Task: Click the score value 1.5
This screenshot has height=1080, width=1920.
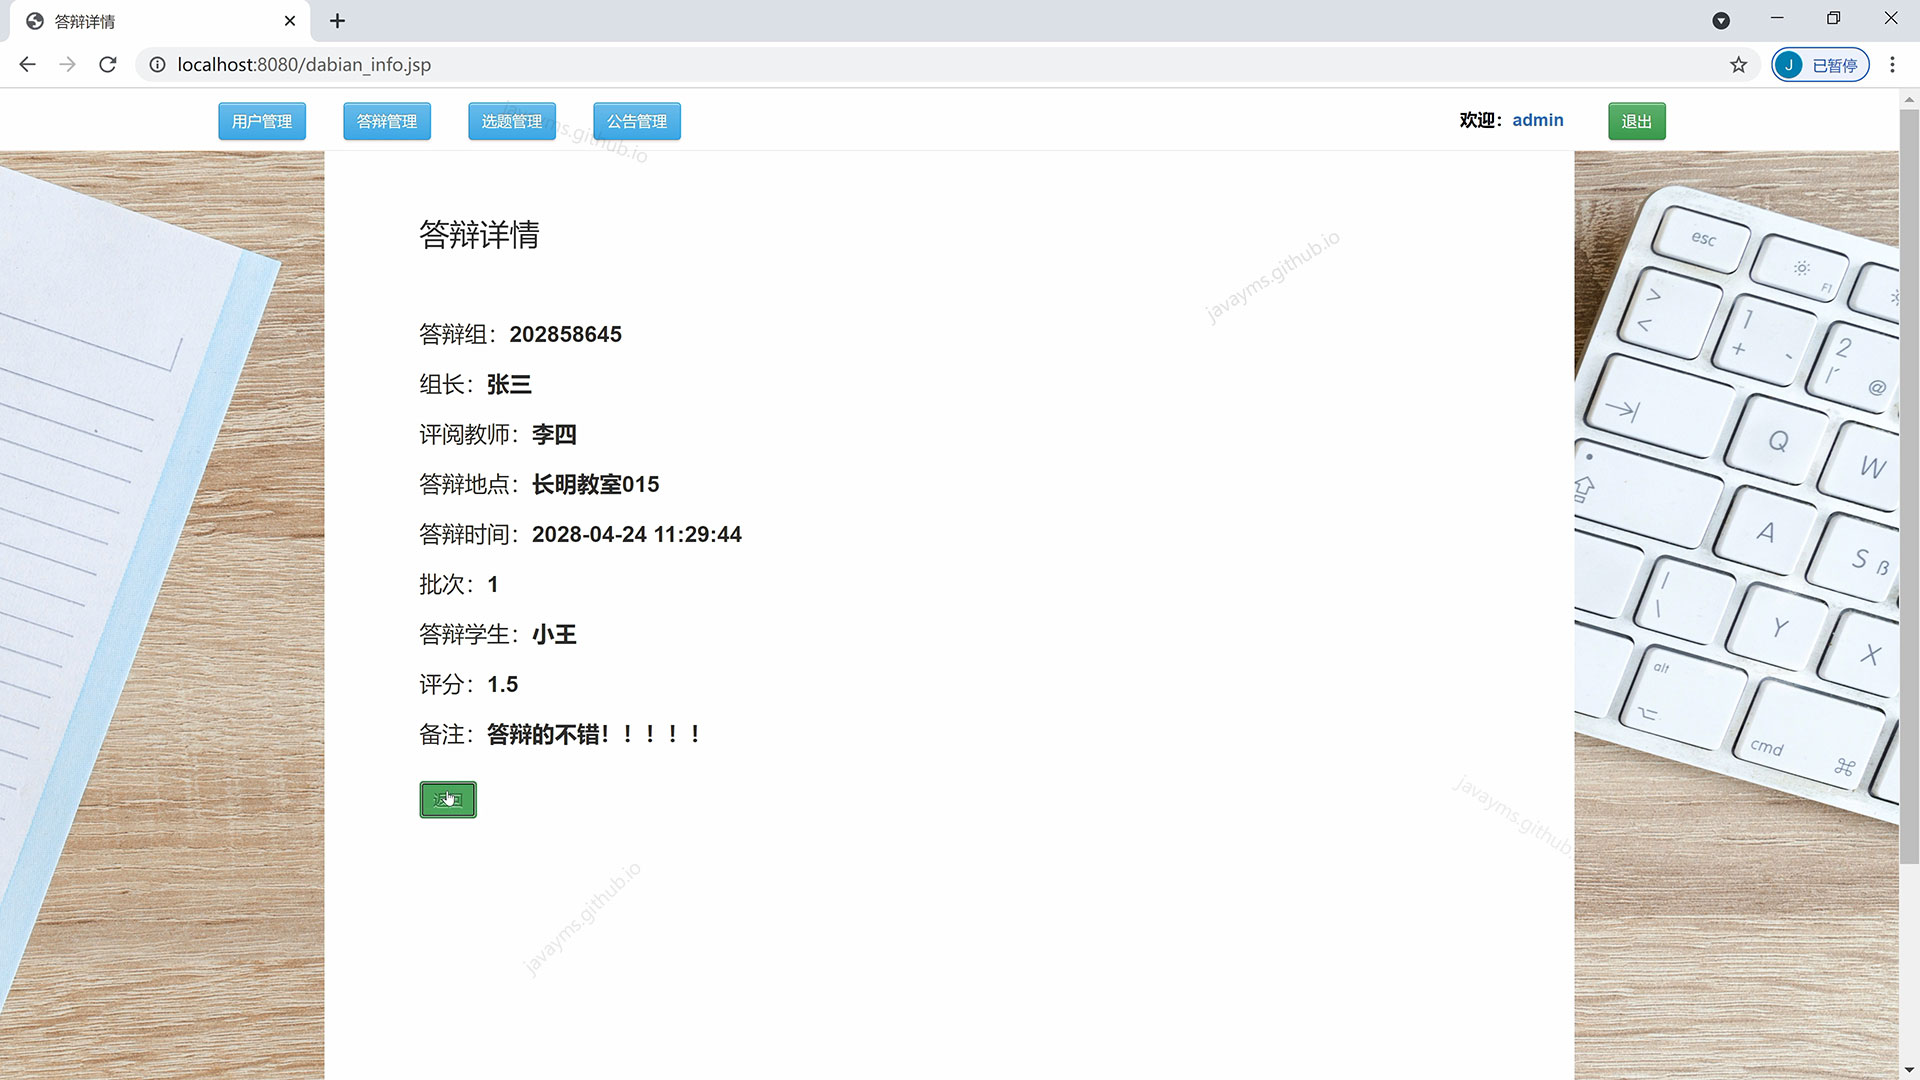Action: pos(502,684)
